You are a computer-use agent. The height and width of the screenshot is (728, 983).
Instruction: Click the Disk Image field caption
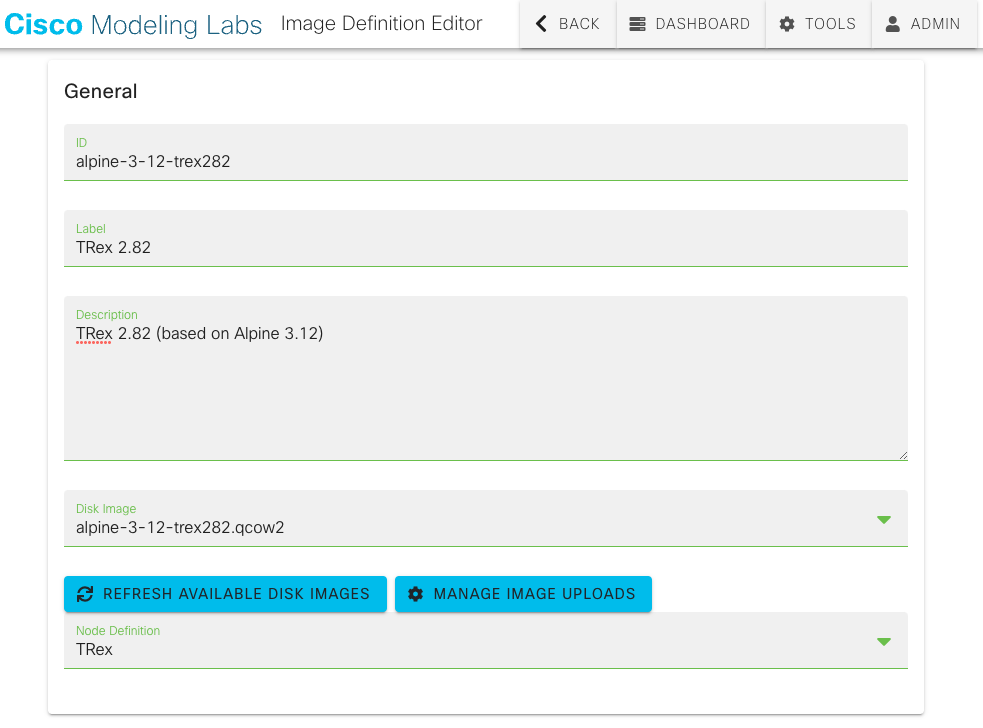point(106,509)
